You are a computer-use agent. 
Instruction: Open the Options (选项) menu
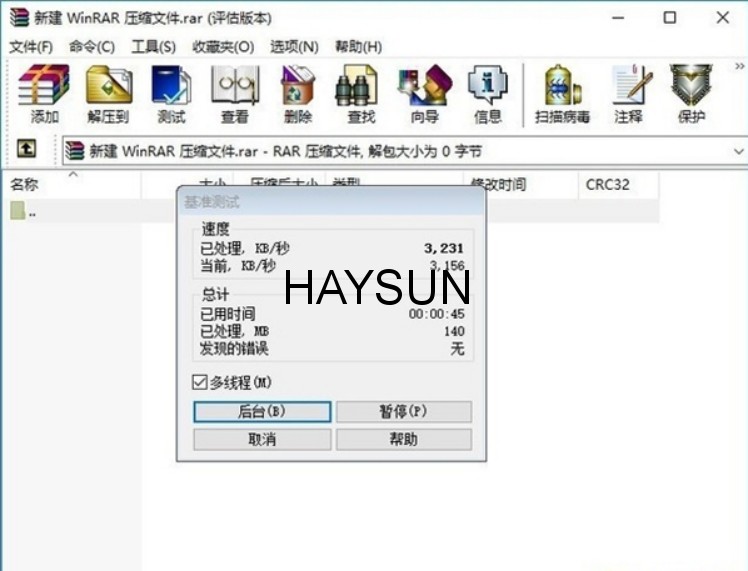point(294,47)
